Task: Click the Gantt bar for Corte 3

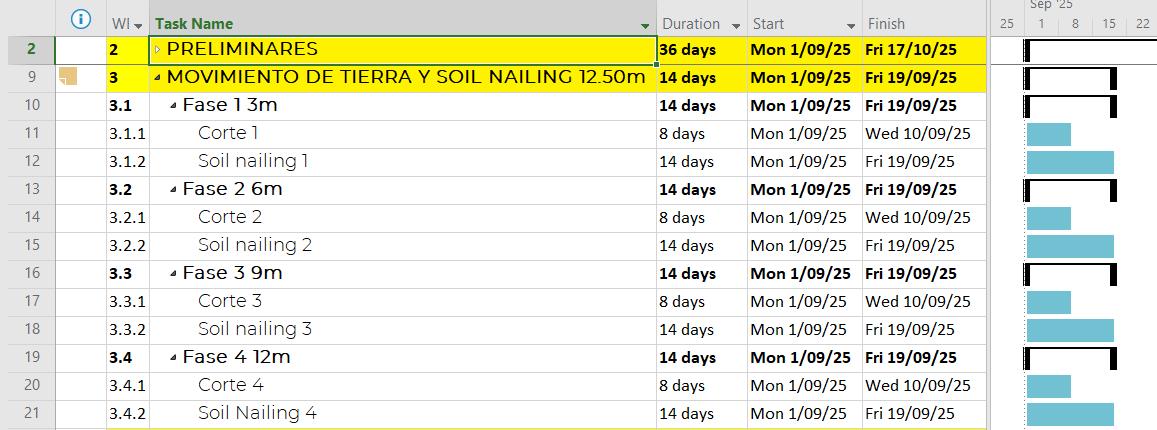Action: pyautogui.click(x=1049, y=302)
